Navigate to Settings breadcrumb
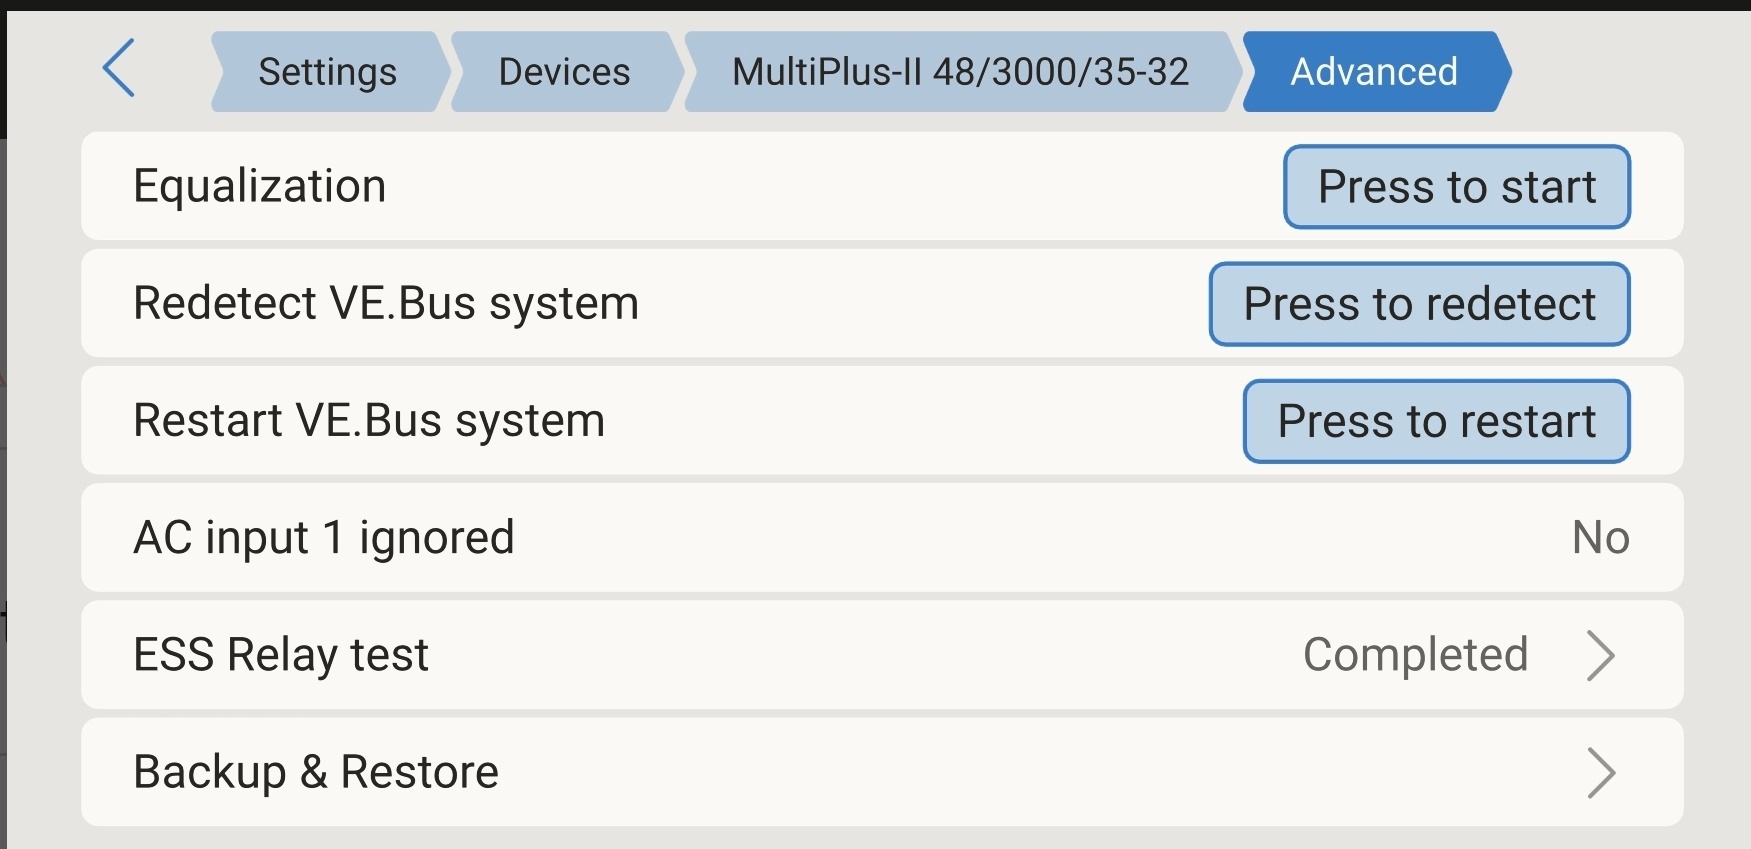 [x=327, y=72]
